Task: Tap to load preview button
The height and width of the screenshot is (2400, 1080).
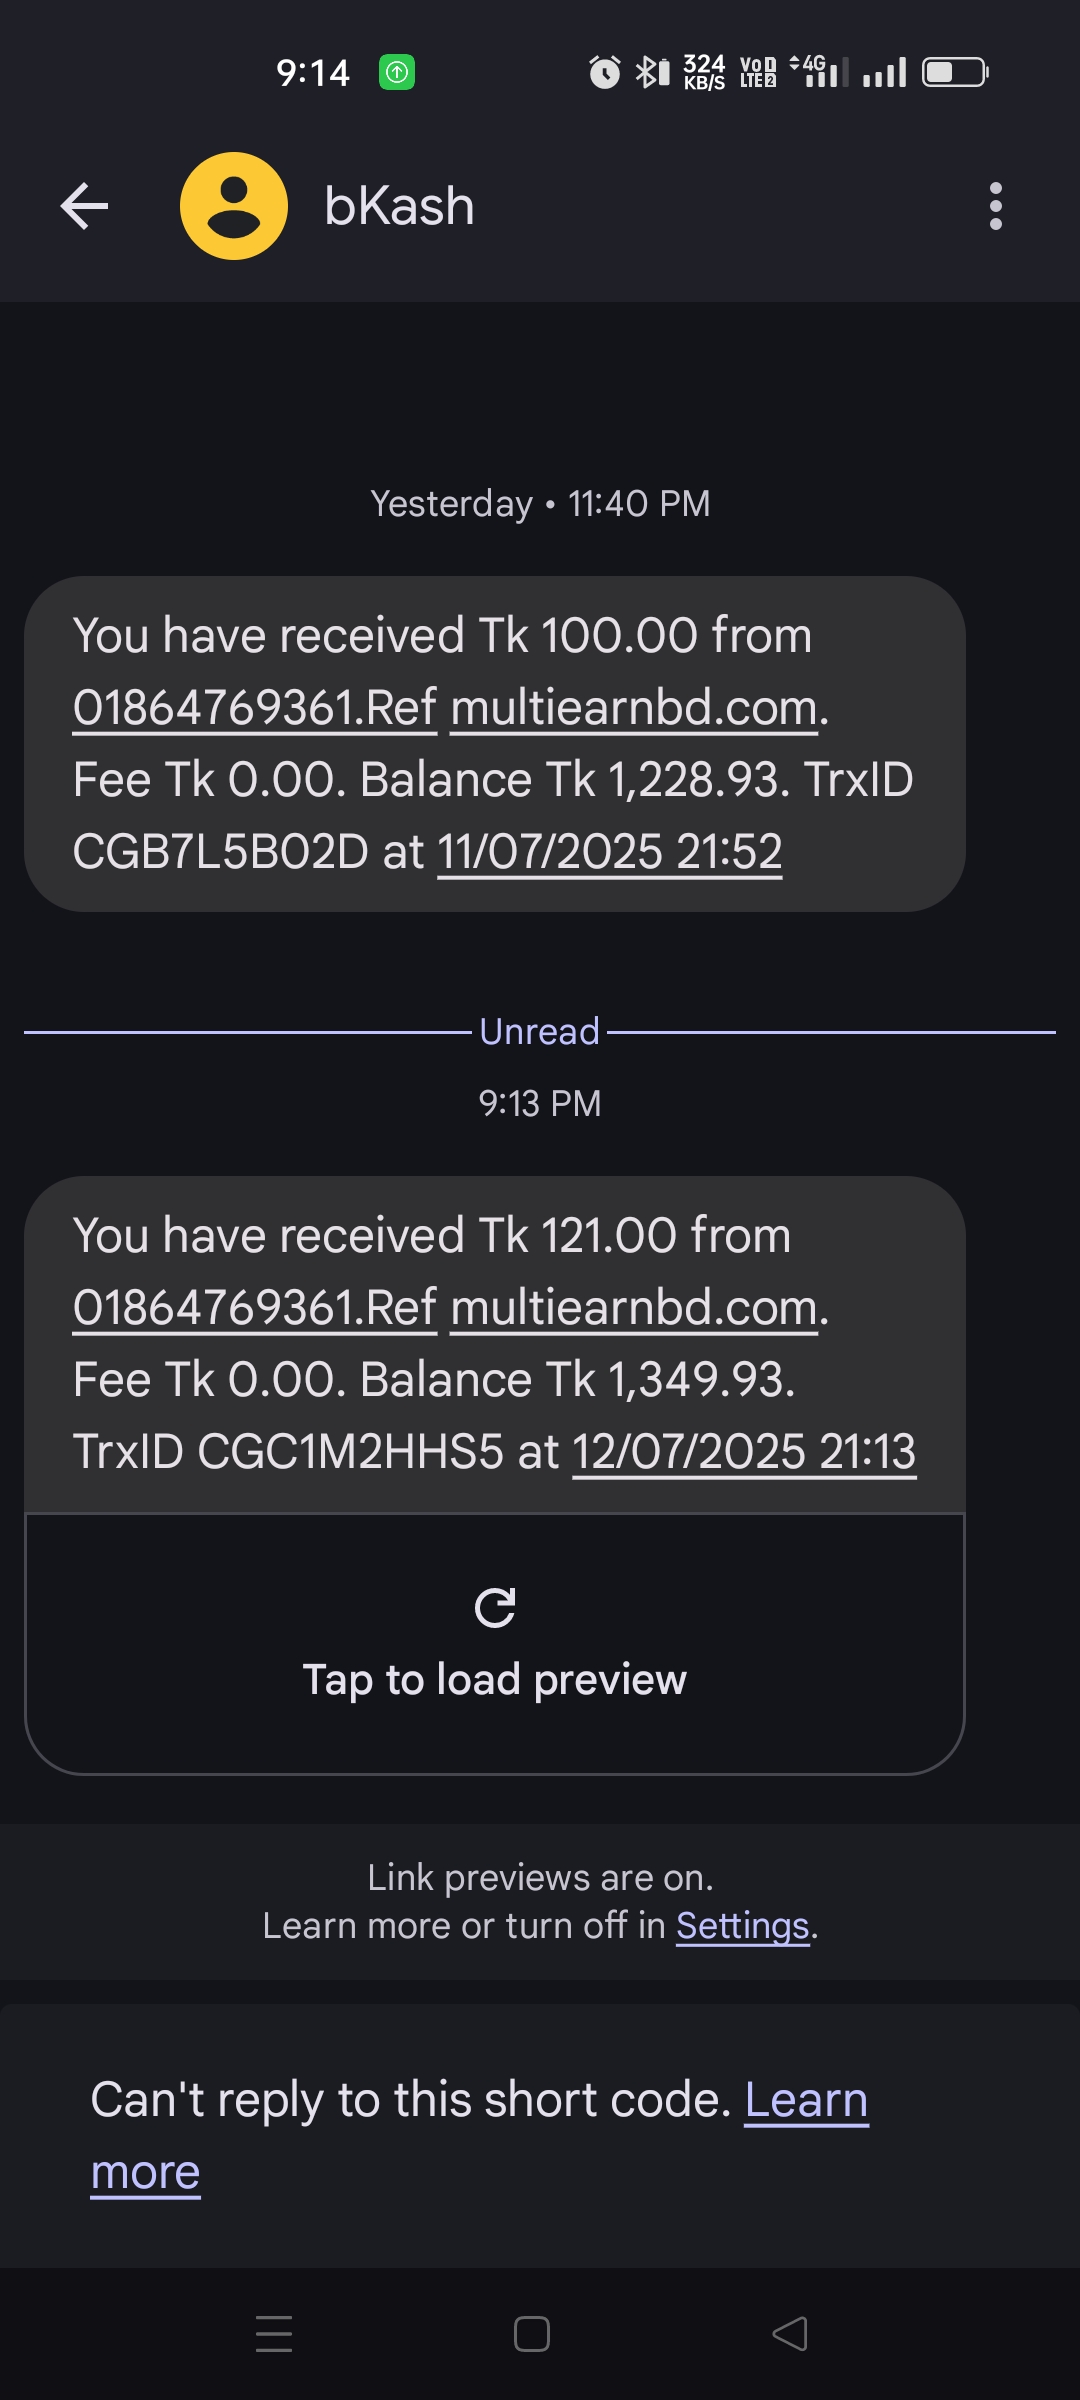Action: click(495, 1679)
